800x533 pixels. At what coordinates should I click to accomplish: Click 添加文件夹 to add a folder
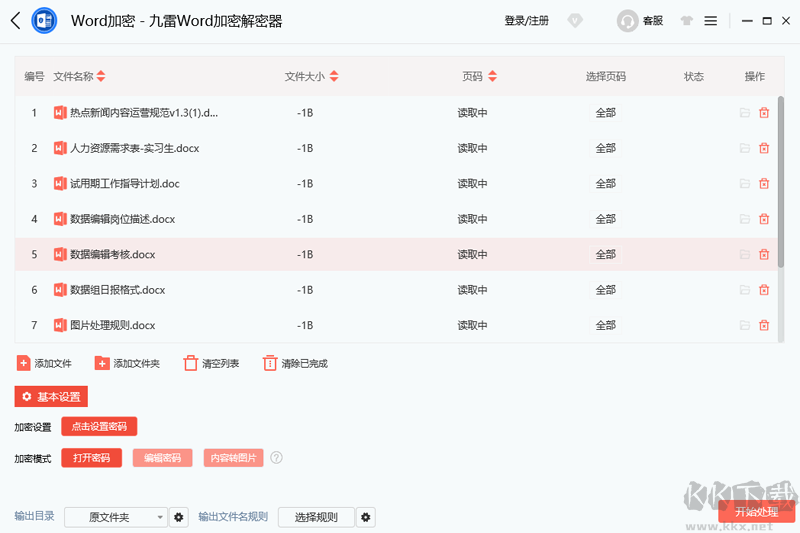point(128,363)
